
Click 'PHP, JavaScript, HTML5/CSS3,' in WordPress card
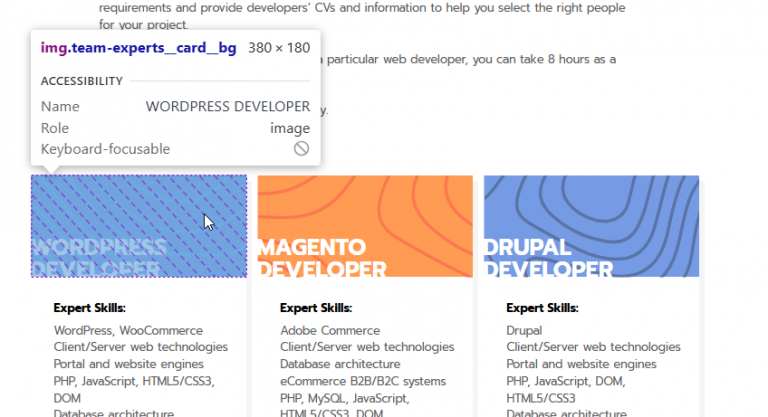tap(134, 381)
